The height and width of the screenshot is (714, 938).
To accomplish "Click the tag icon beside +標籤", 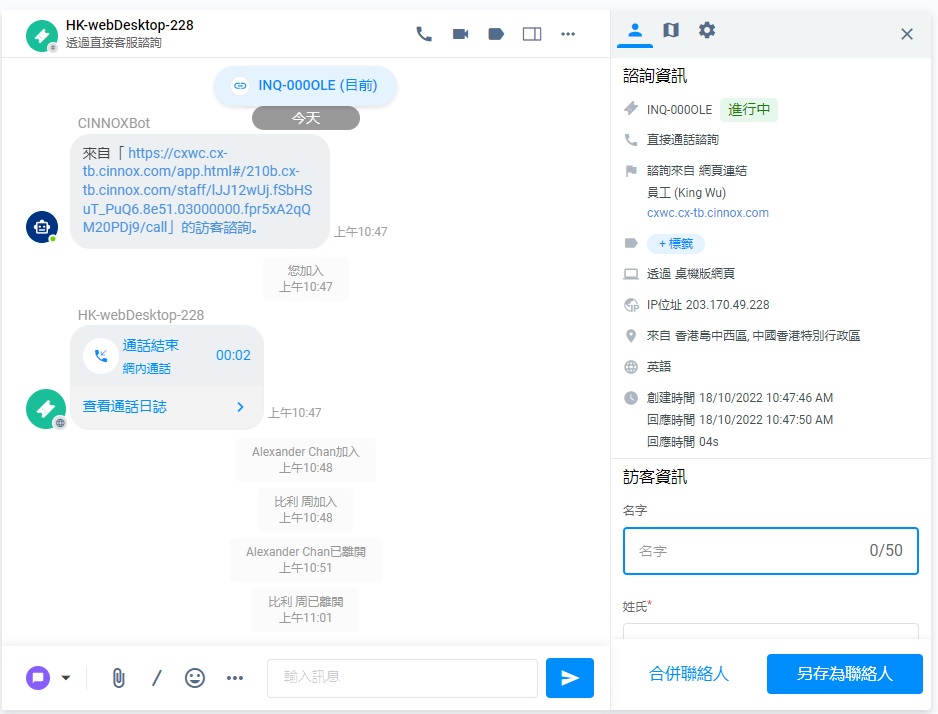I will tap(631, 243).
